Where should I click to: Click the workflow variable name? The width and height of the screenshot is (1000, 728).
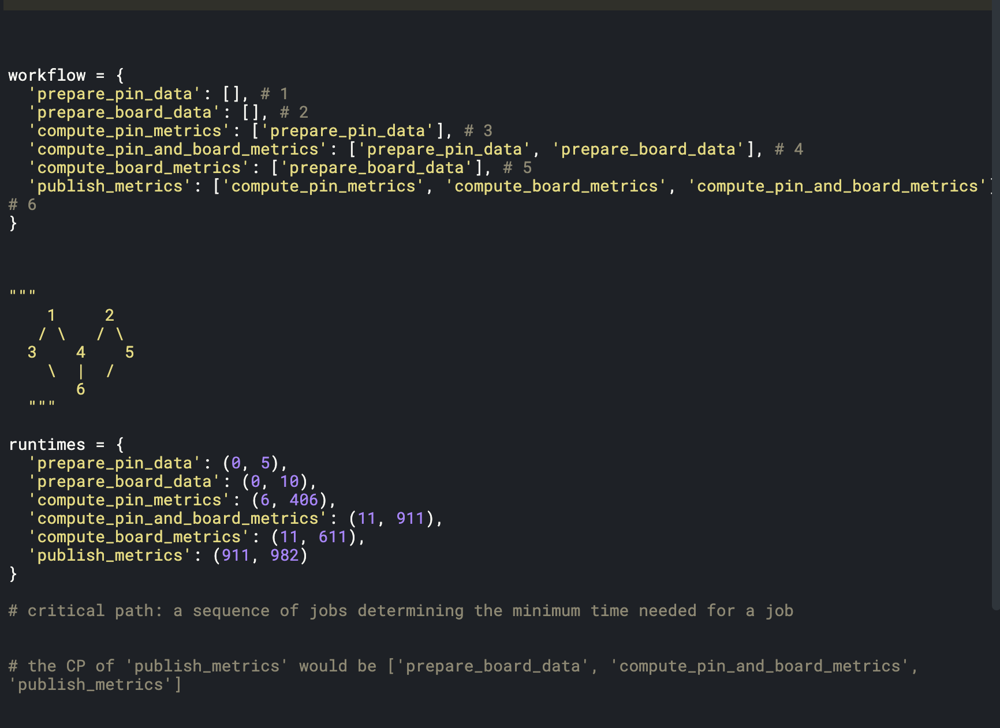pos(46,75)
